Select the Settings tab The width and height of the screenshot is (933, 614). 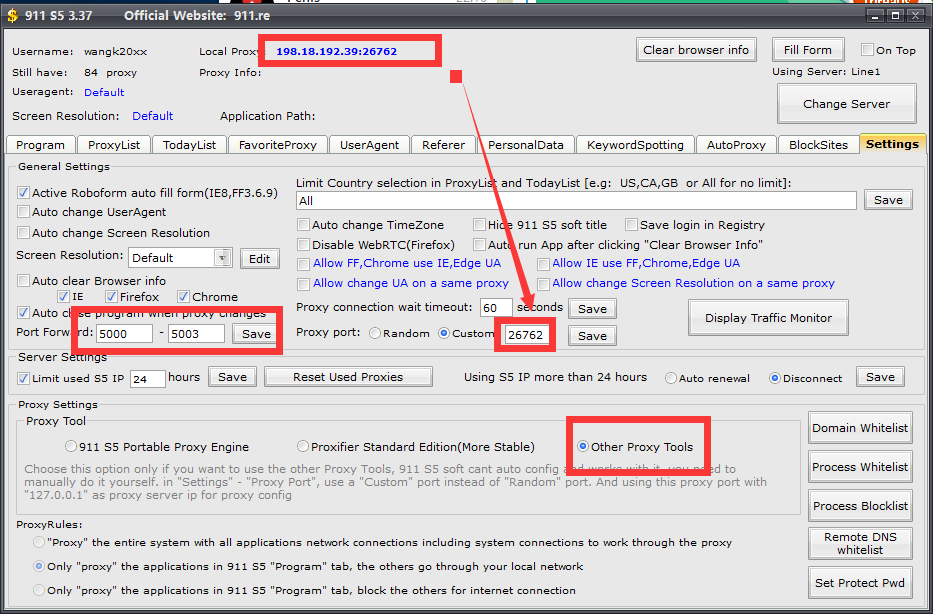click(892, 144)
